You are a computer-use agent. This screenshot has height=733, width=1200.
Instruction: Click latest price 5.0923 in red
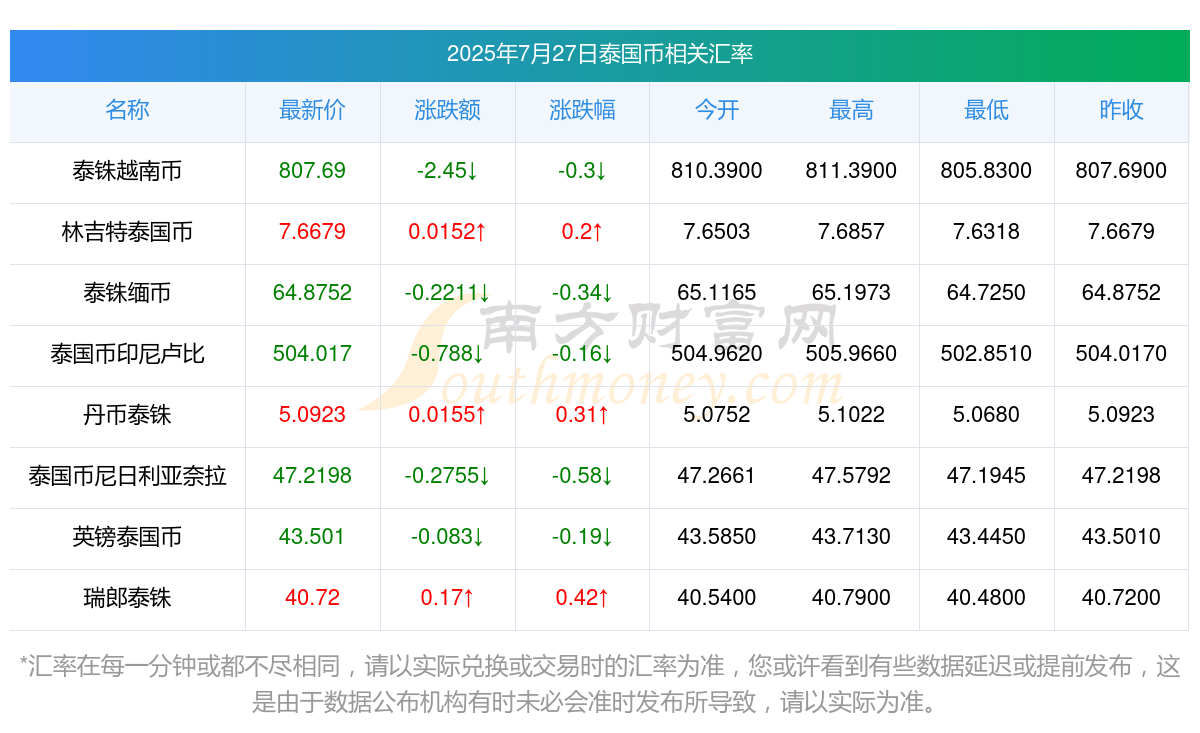click(x=312, y=415)
